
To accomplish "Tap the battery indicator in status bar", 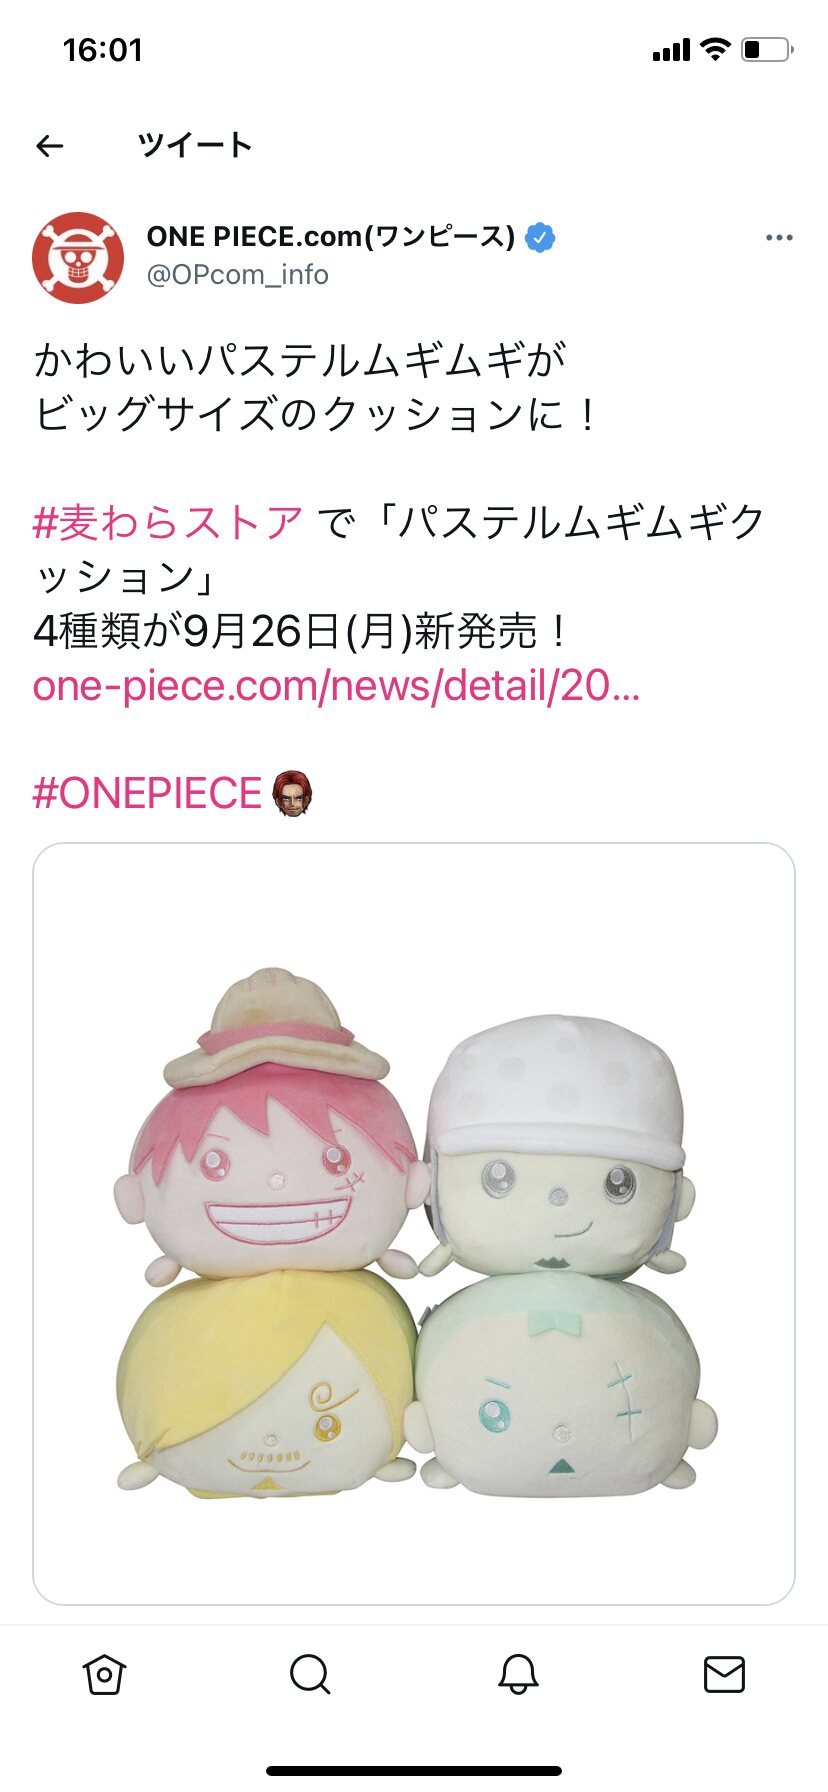I will point(767,50).
